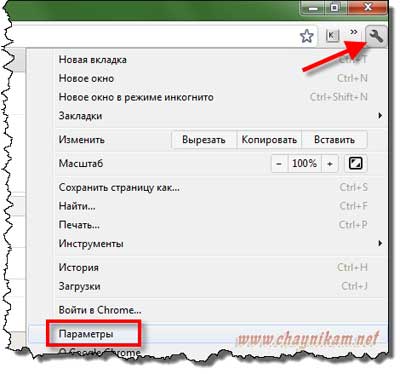Show hidden extensions via double chevron
Screen dimensions: 400x374
click(354, 32)
